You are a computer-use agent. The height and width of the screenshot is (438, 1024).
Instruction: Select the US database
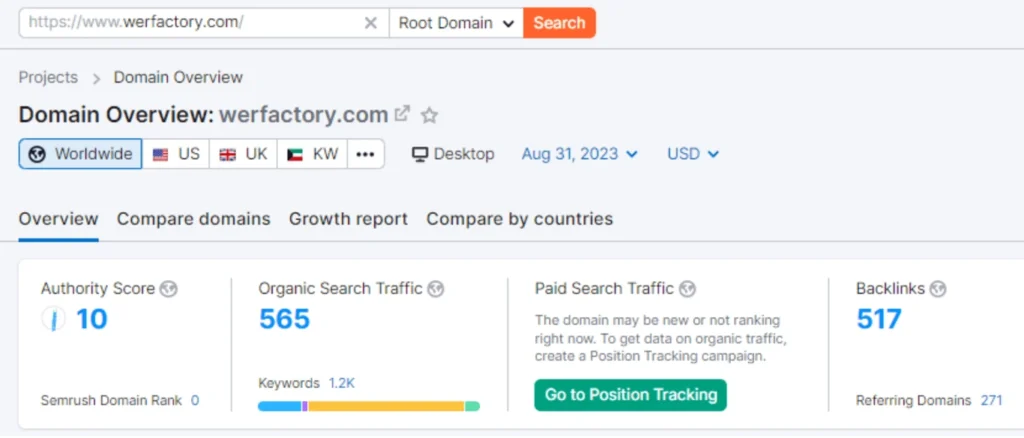point(176,154)
